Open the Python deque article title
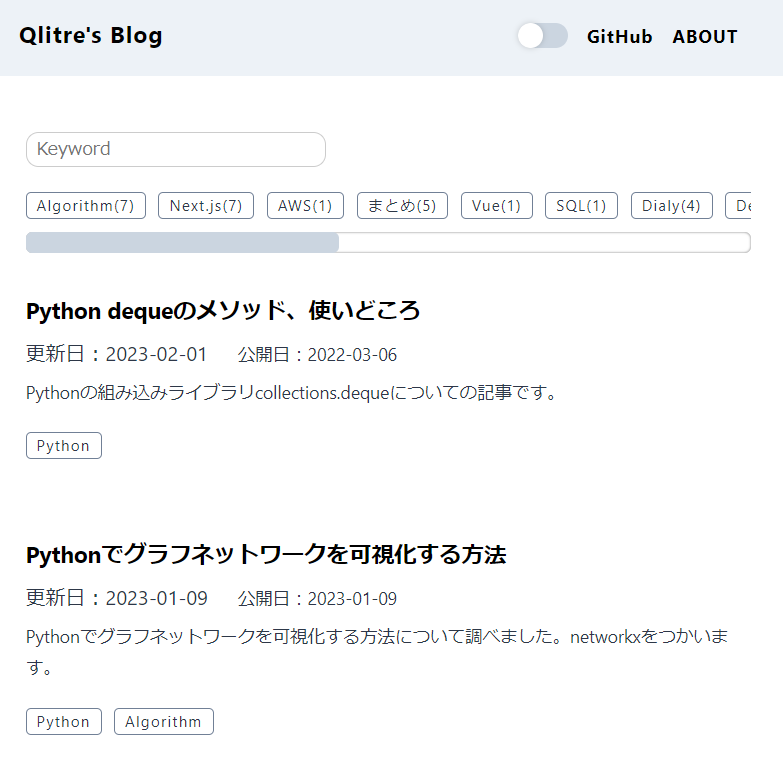Image resolution: width=783 pixels, height=771 pixels. (x=223, y=311)
